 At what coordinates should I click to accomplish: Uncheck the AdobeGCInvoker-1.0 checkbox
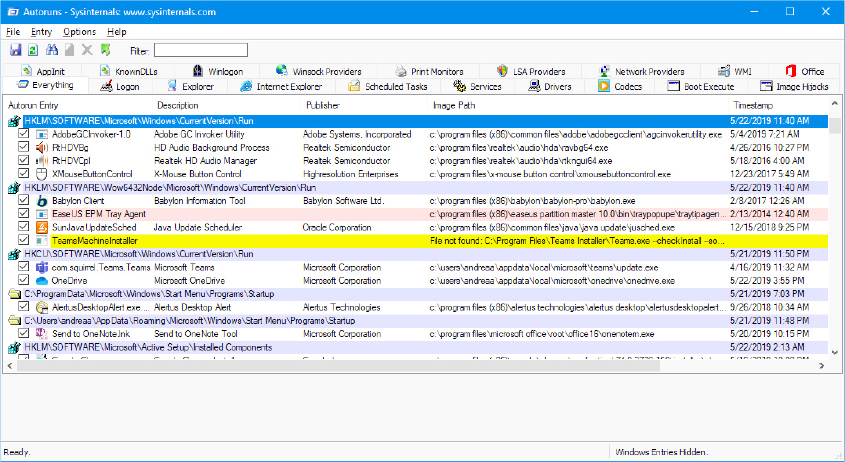(x=24, y=133)
